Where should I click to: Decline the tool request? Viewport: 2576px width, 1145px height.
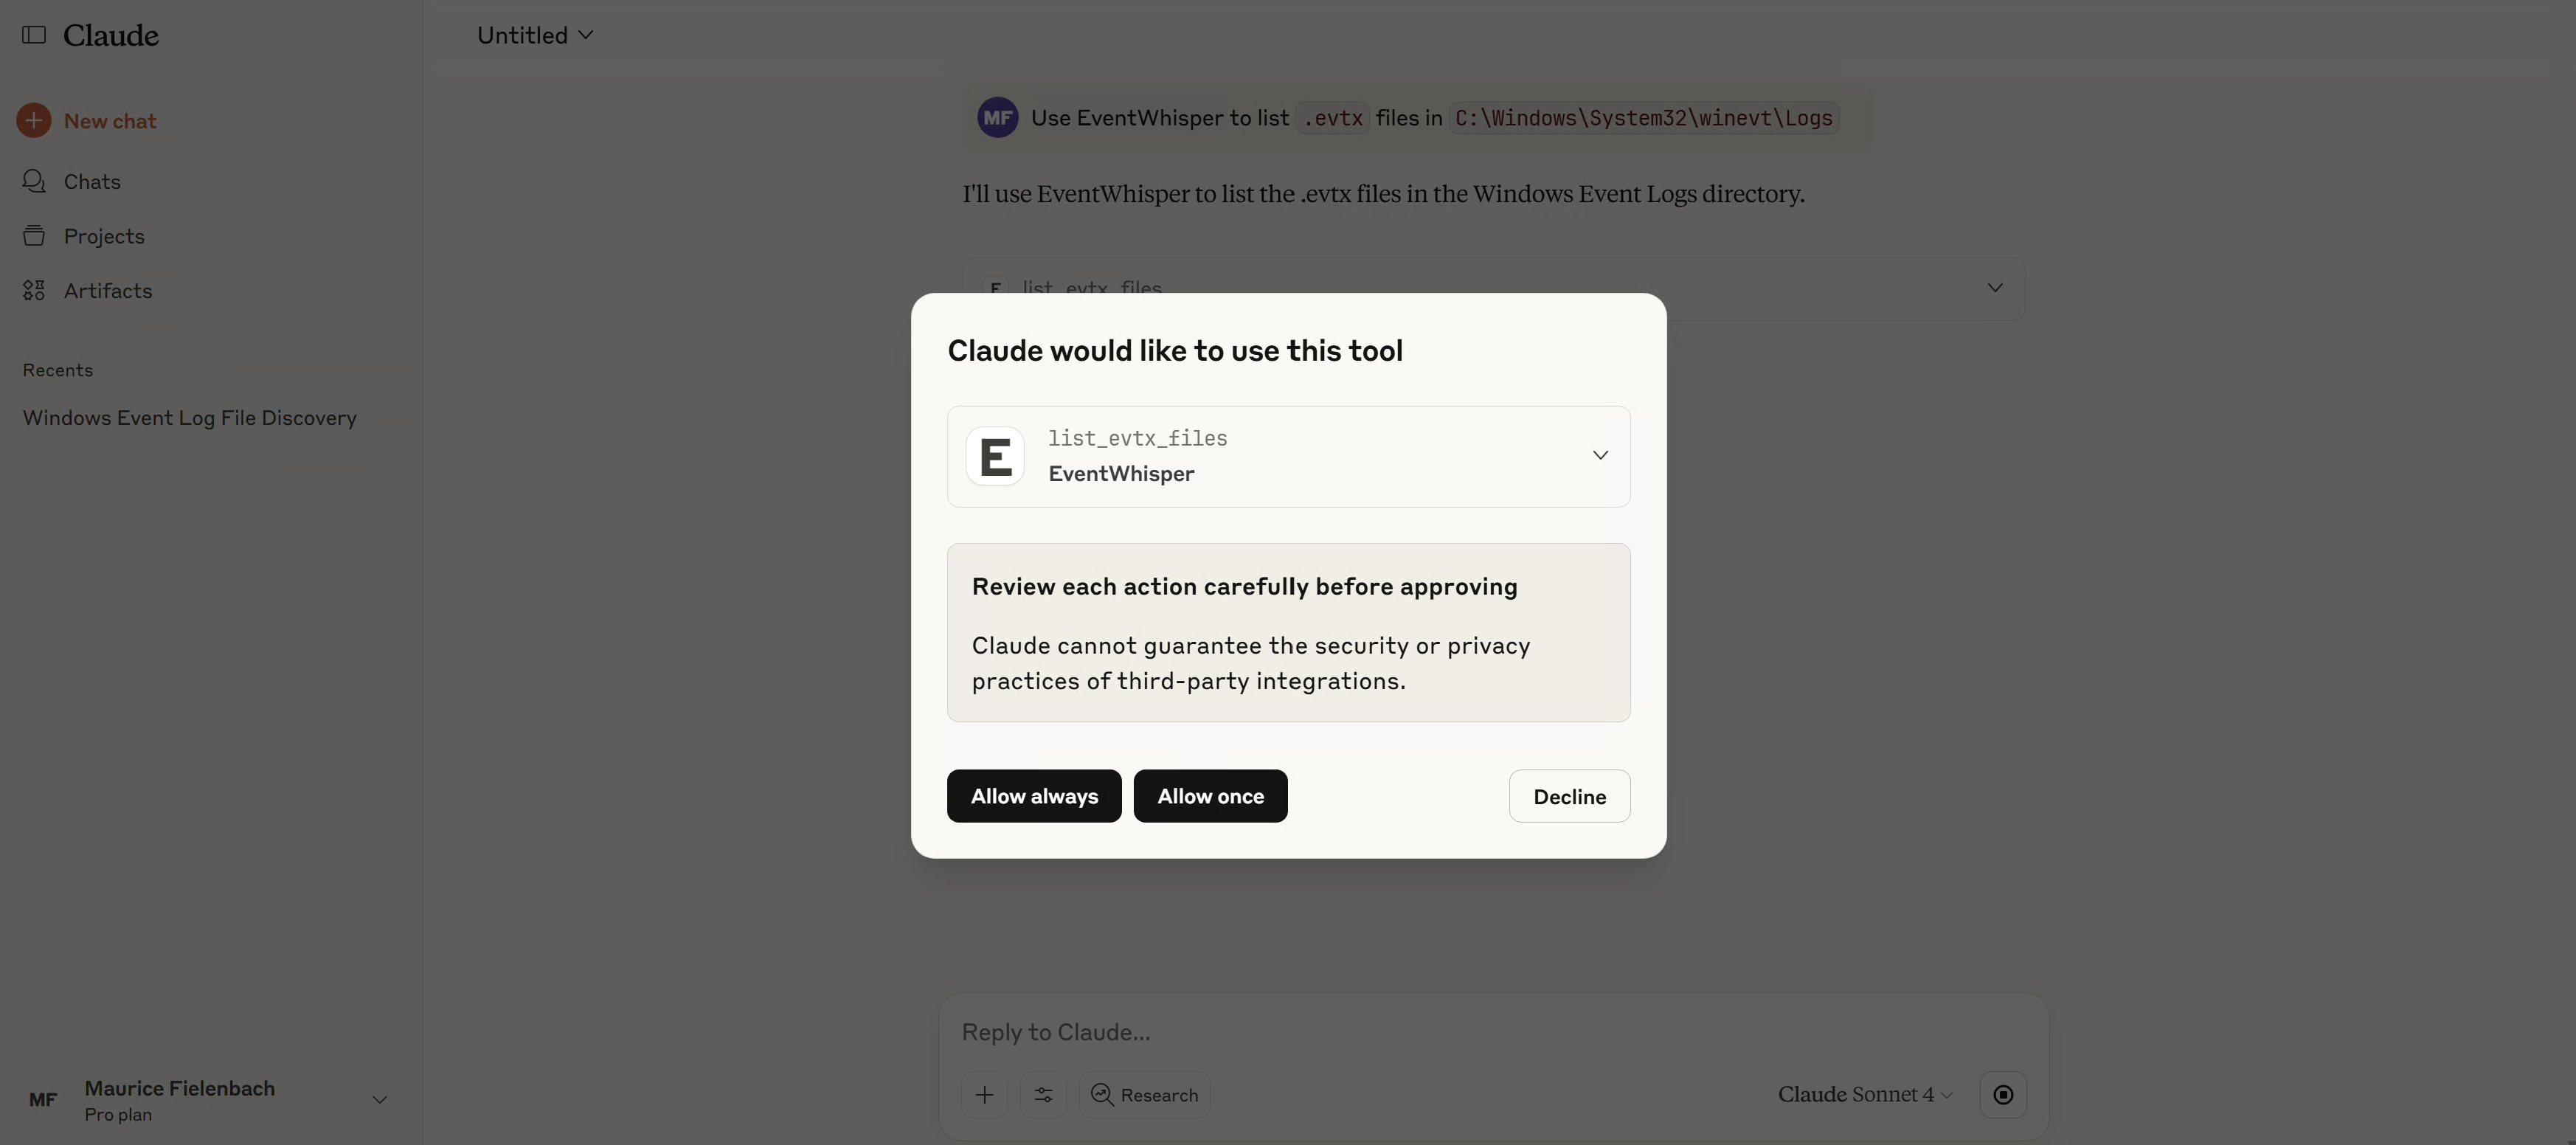(1569, 796)
